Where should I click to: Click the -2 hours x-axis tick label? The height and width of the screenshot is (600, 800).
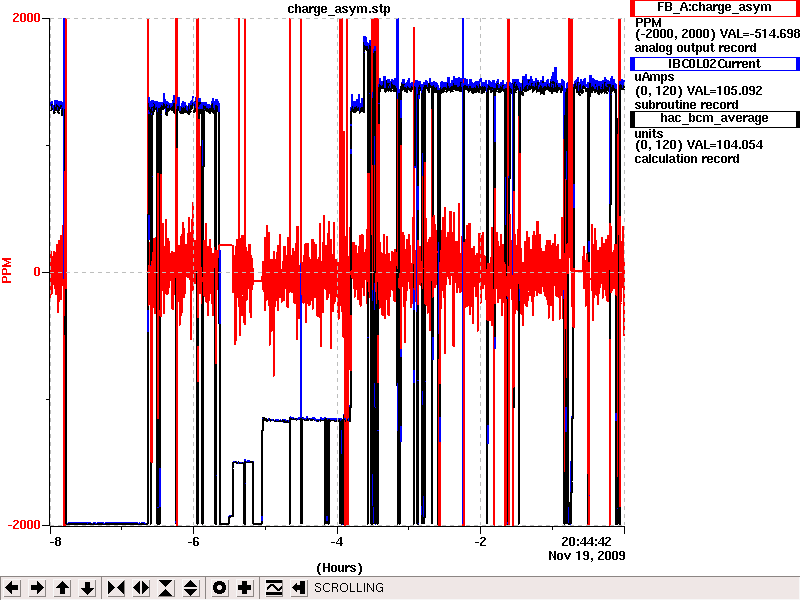point(481,541)
